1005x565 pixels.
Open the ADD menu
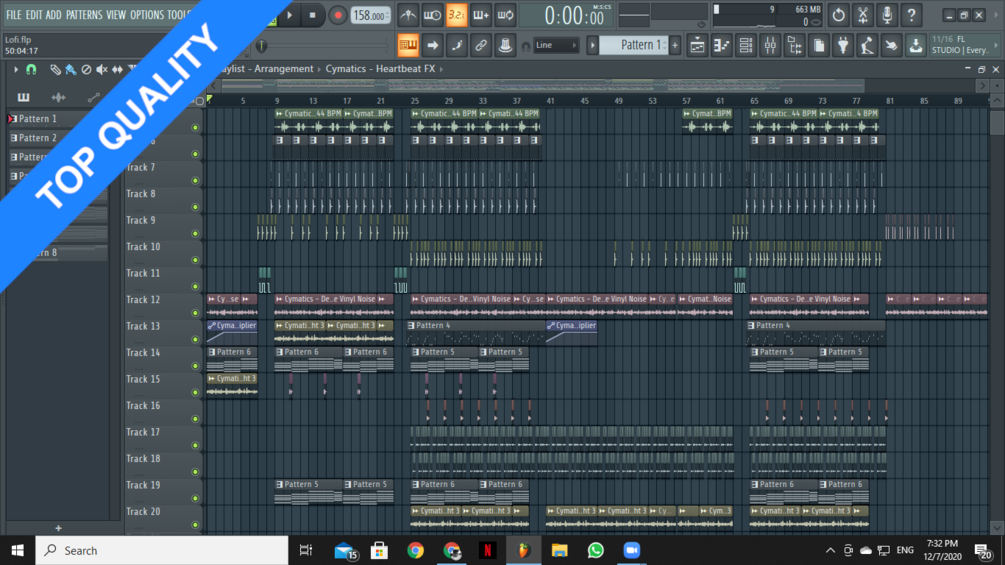coord(54,15)
